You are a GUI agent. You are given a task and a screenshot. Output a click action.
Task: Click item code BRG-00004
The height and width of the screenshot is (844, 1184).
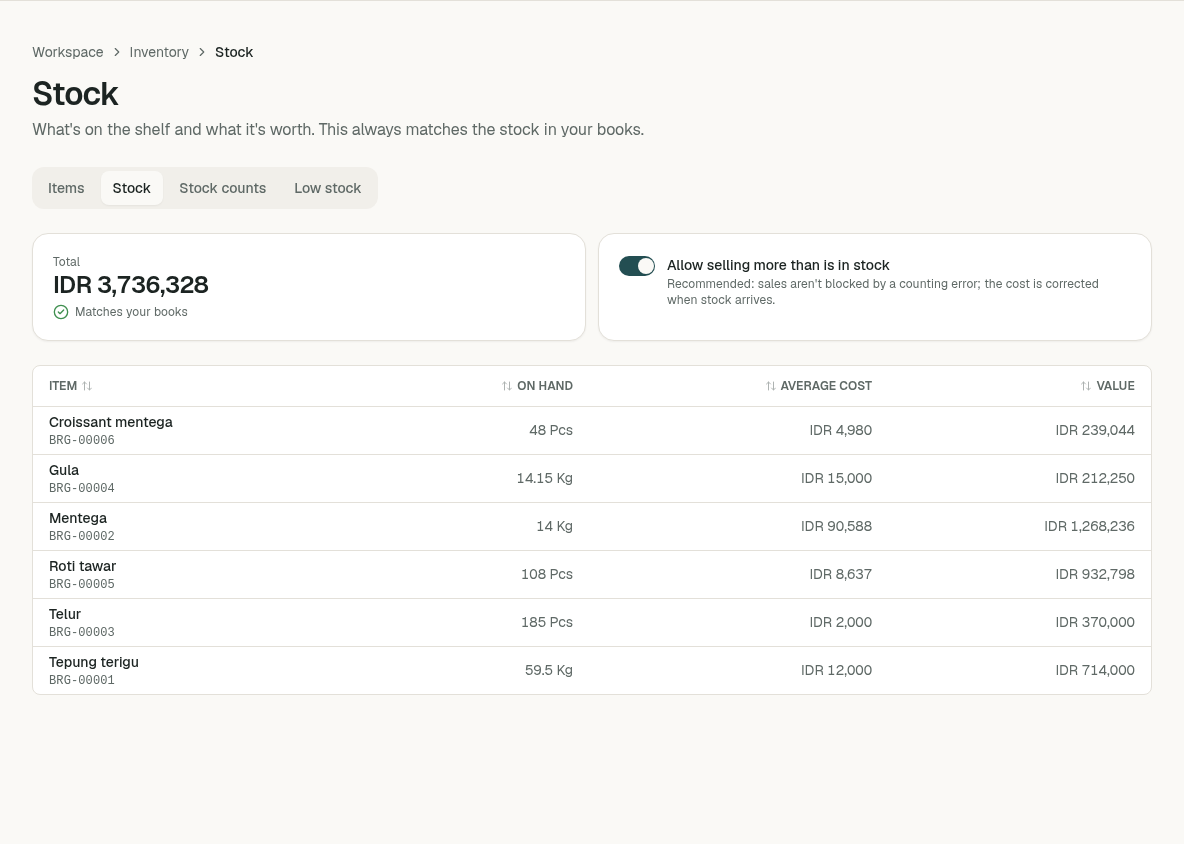(x=82, y=488)
